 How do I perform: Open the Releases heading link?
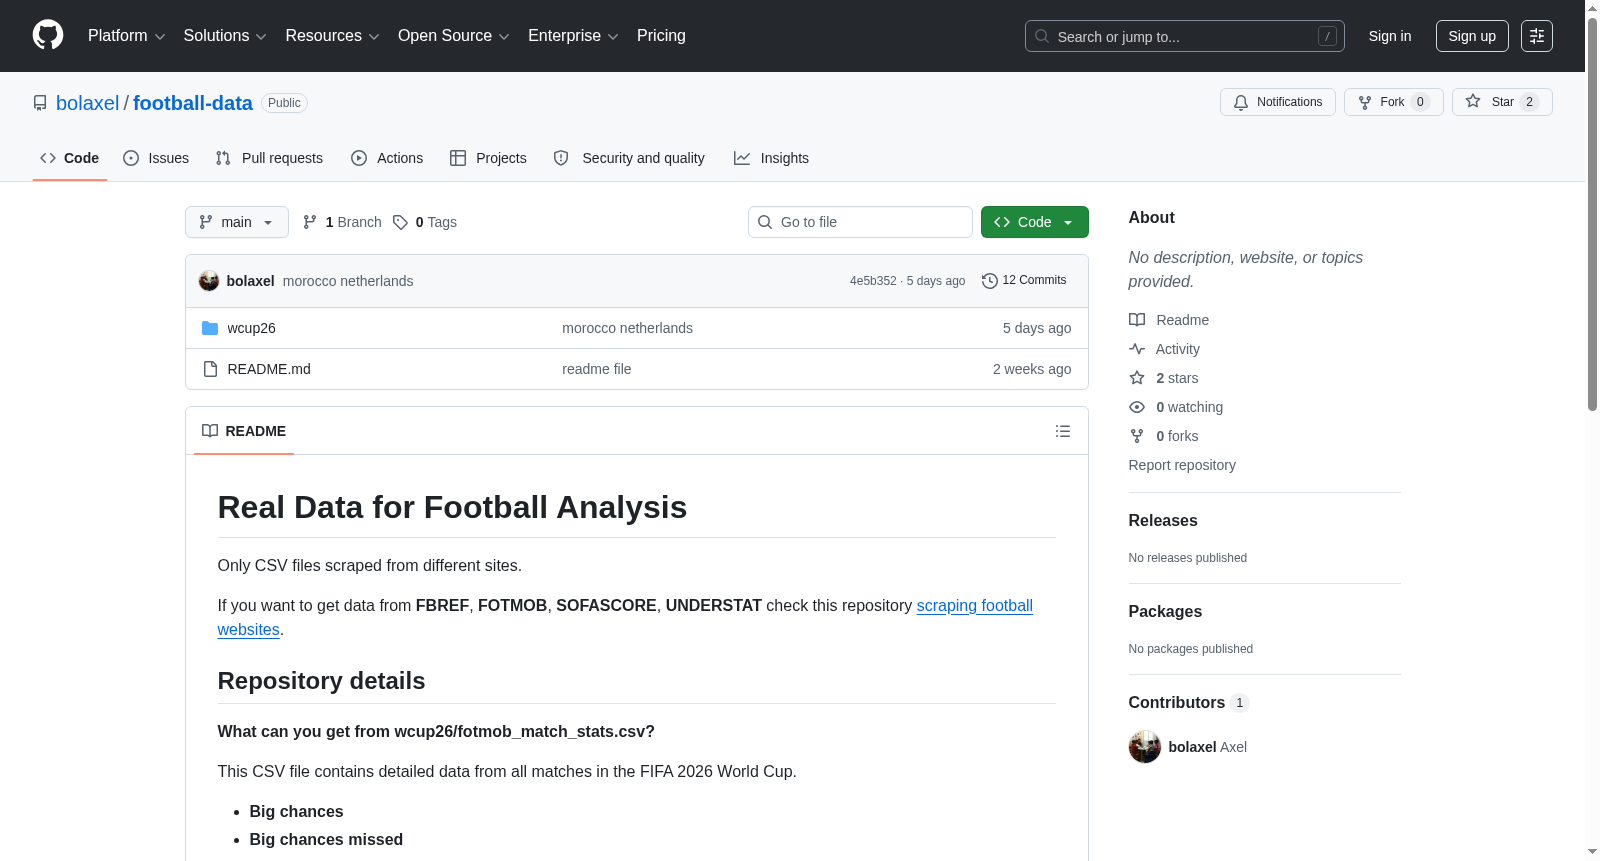[1163, 520]
